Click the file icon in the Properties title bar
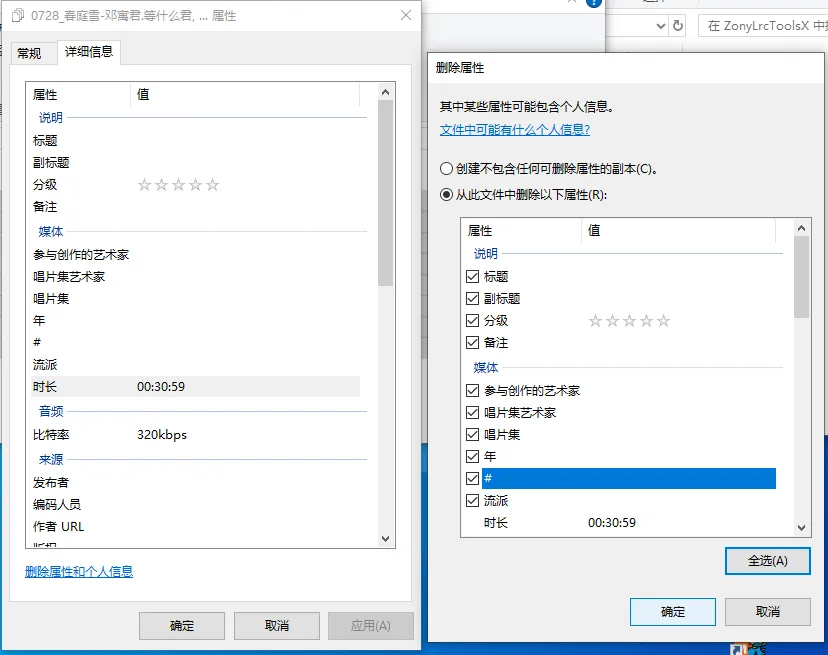This screenshot has width=828, height=655. pos(18,16)
